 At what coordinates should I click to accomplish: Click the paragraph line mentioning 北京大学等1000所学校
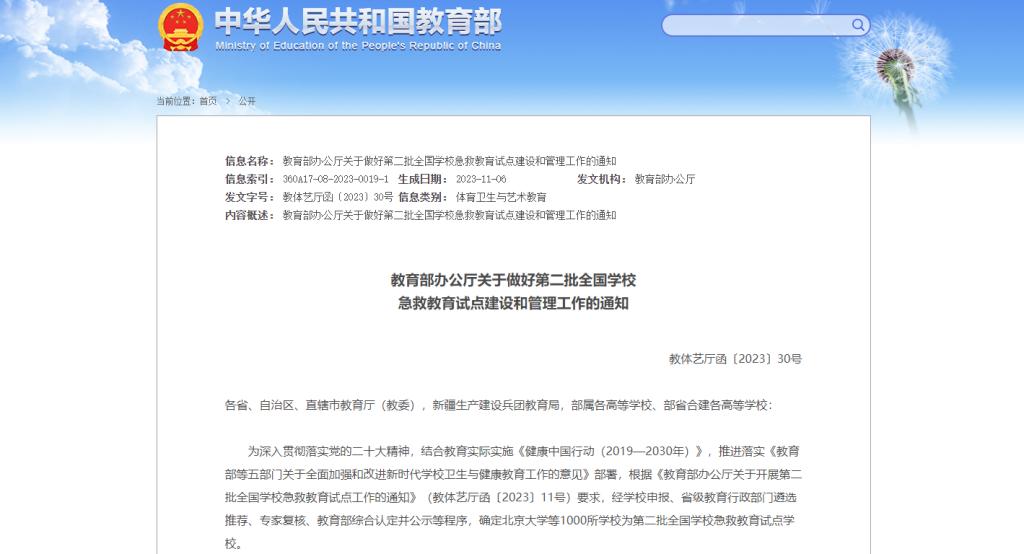tap(509, 520)
